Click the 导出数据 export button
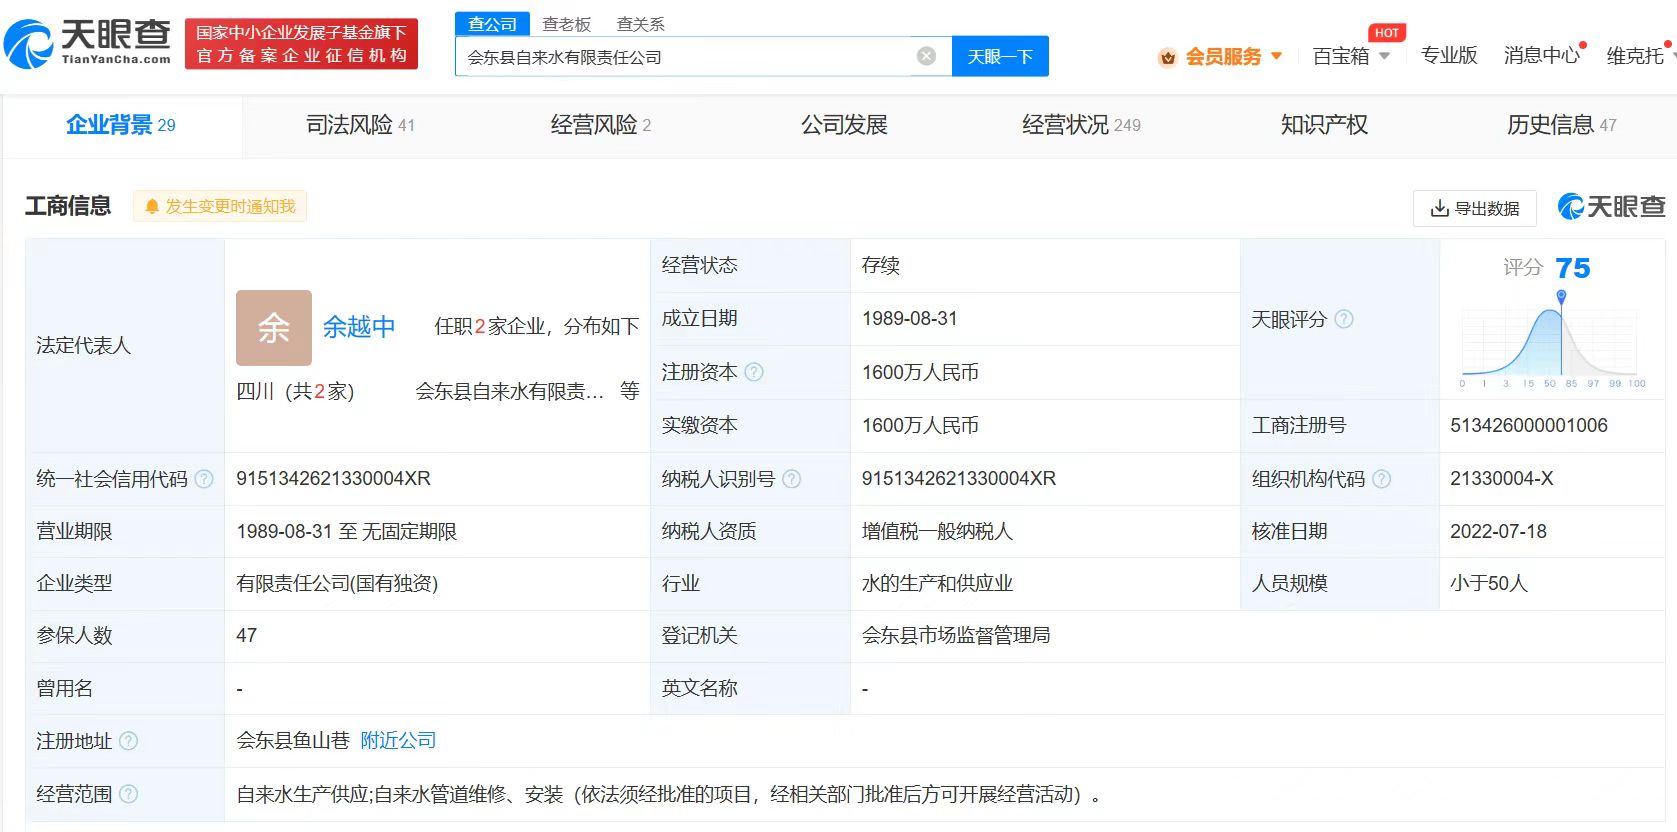 click(1474, 208)
